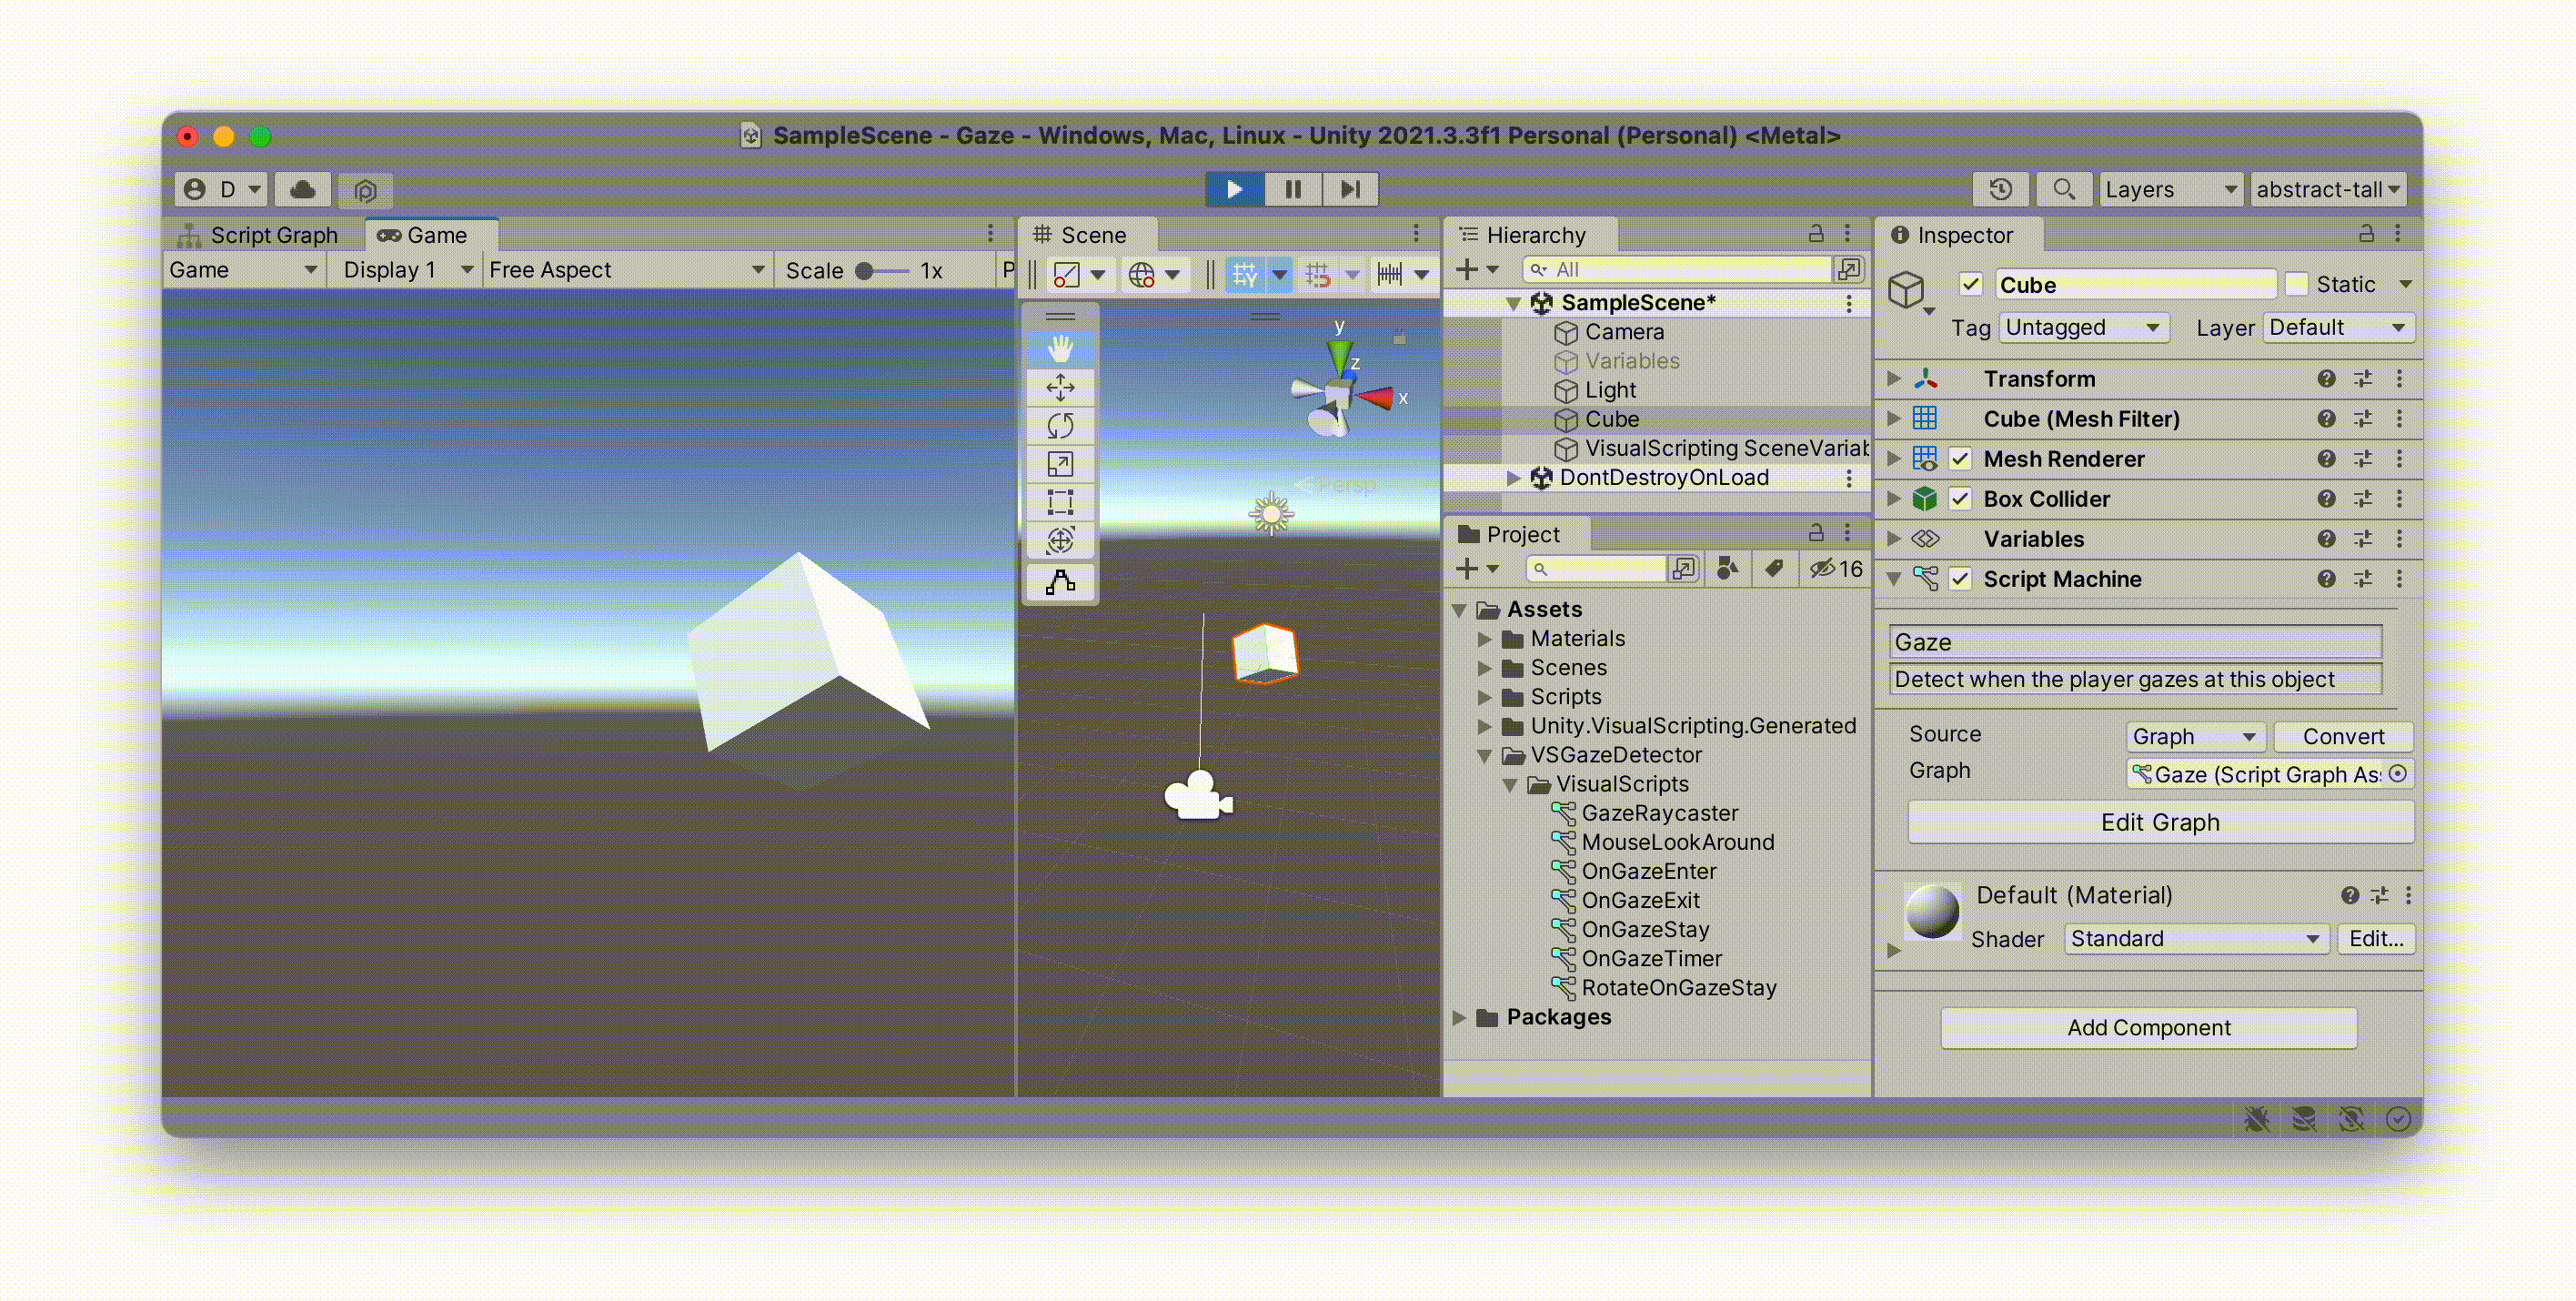Image resolution: width=2576 pixels, height=1301 pixels.
Task: Click the Step frame button
Action: 1350,189
